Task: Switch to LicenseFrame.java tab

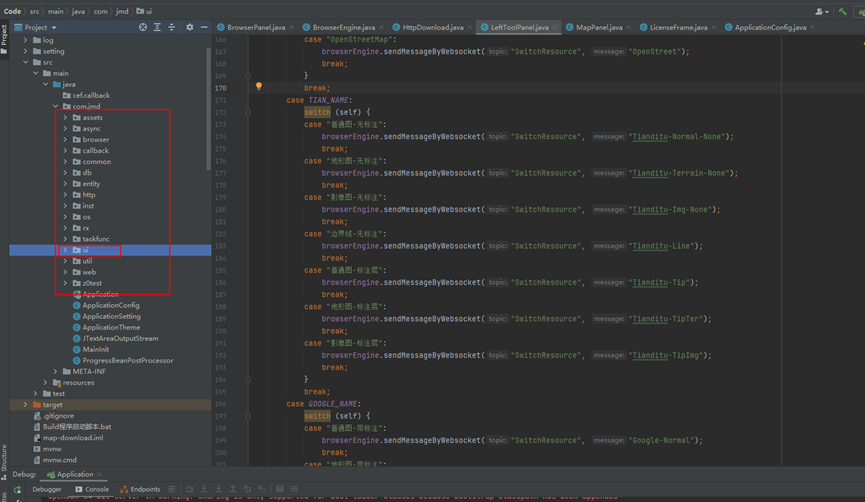Action: [x=679, y=27]
